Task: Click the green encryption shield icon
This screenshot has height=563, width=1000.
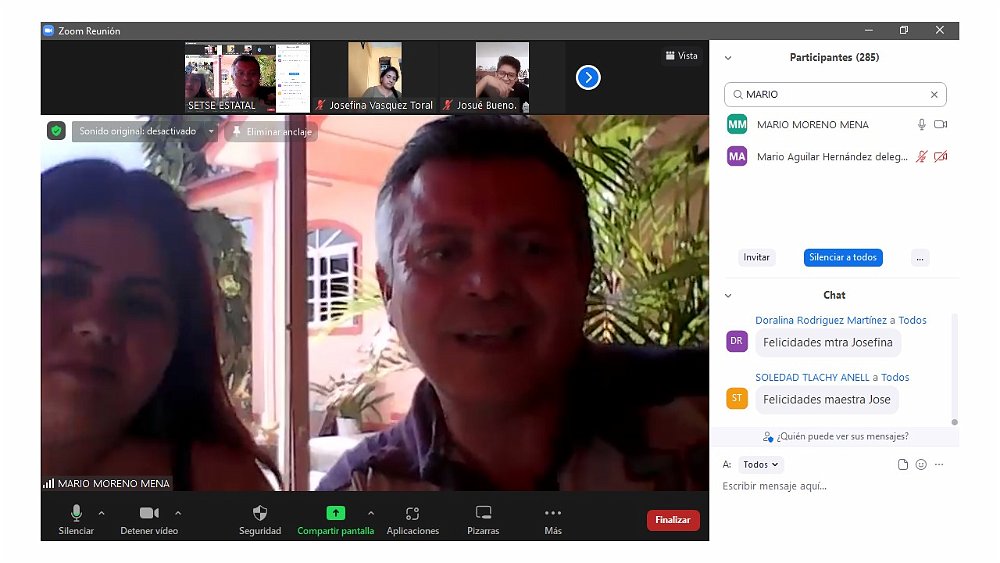Action: click(56, 131)
